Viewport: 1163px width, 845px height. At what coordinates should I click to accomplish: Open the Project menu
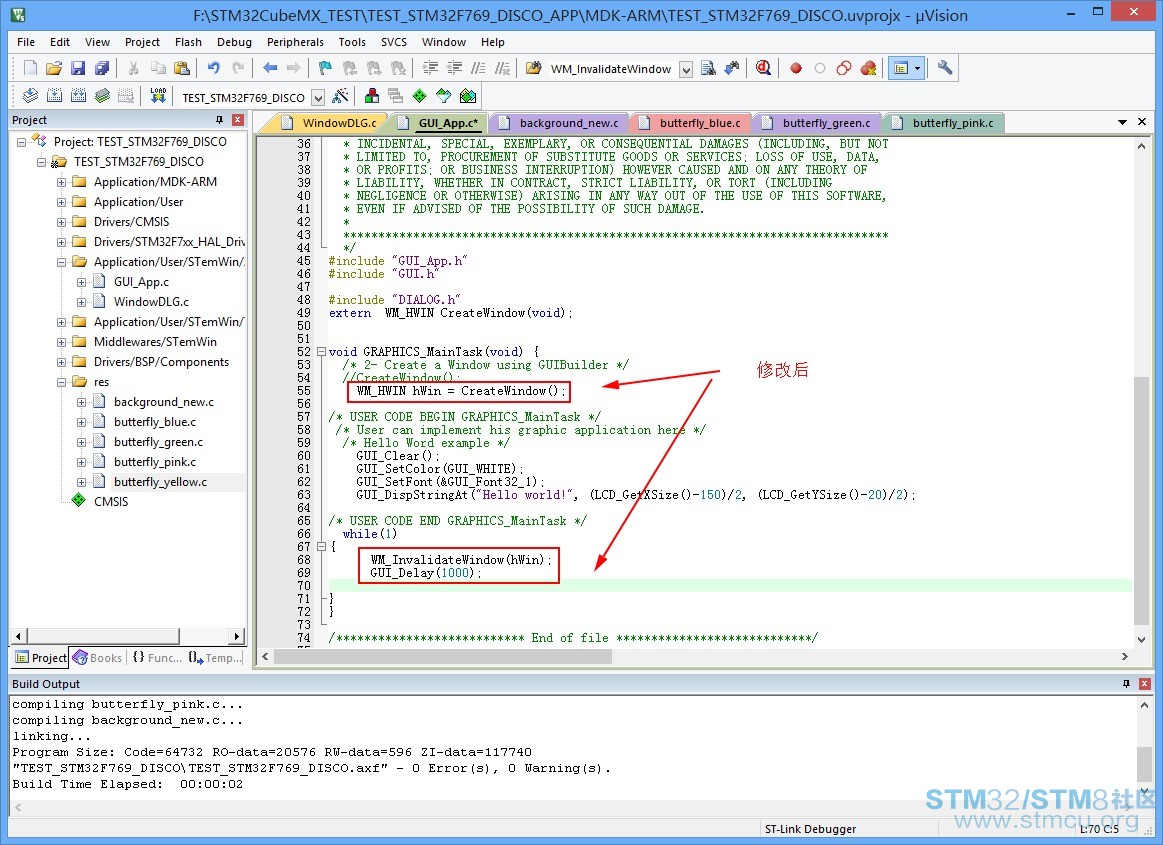point(142,42)
